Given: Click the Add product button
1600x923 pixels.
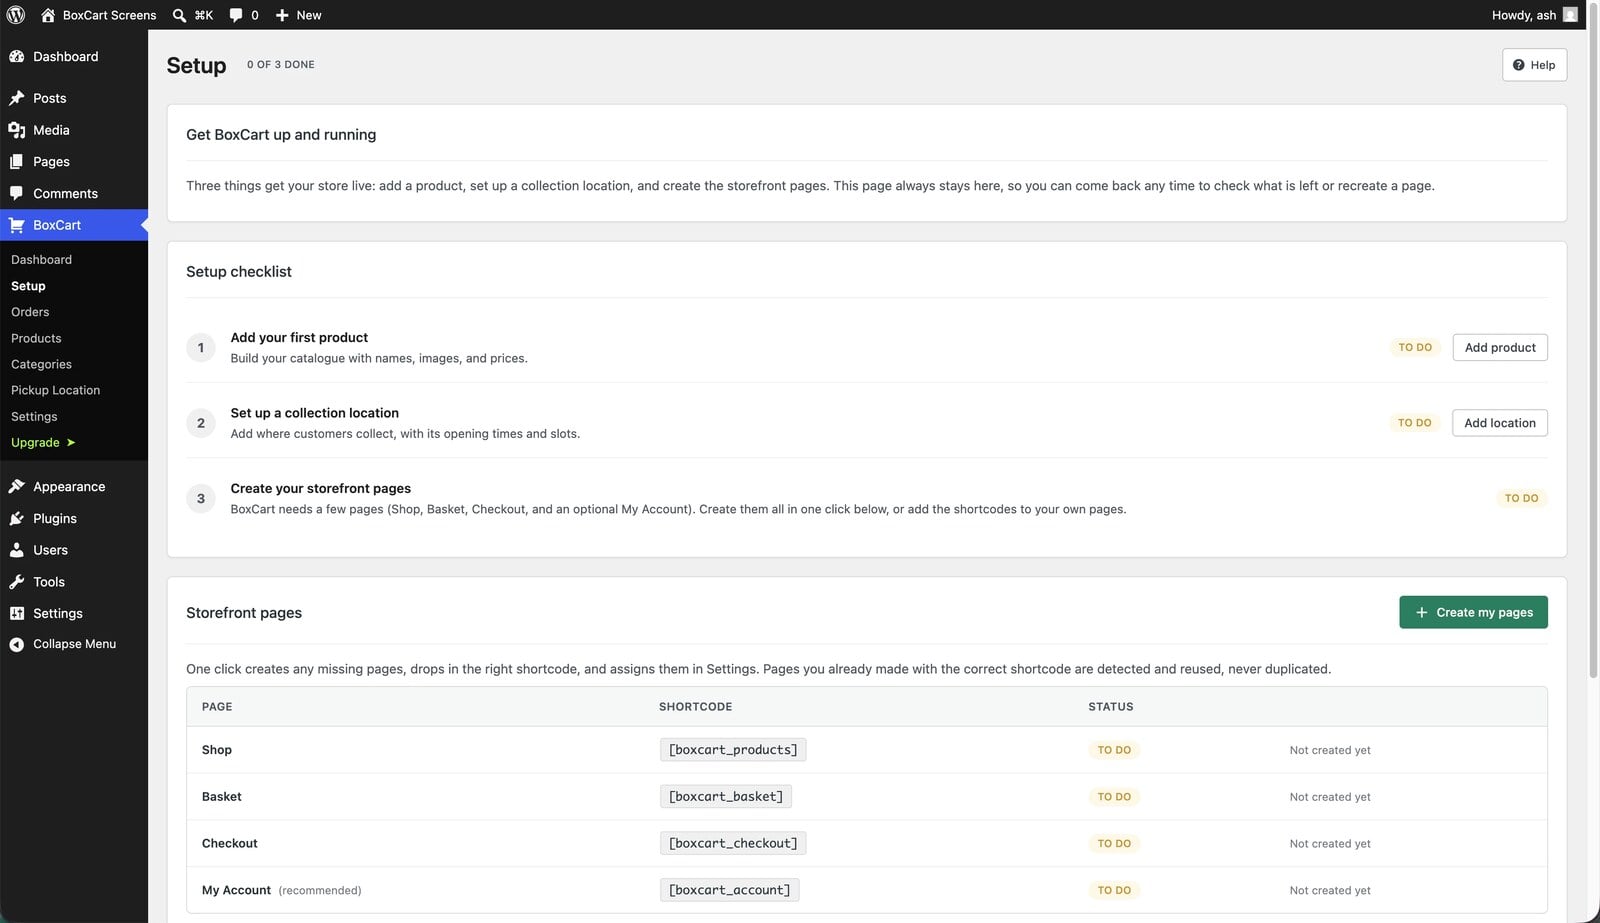Looking at the screenshot, I should coord(1500,347).
